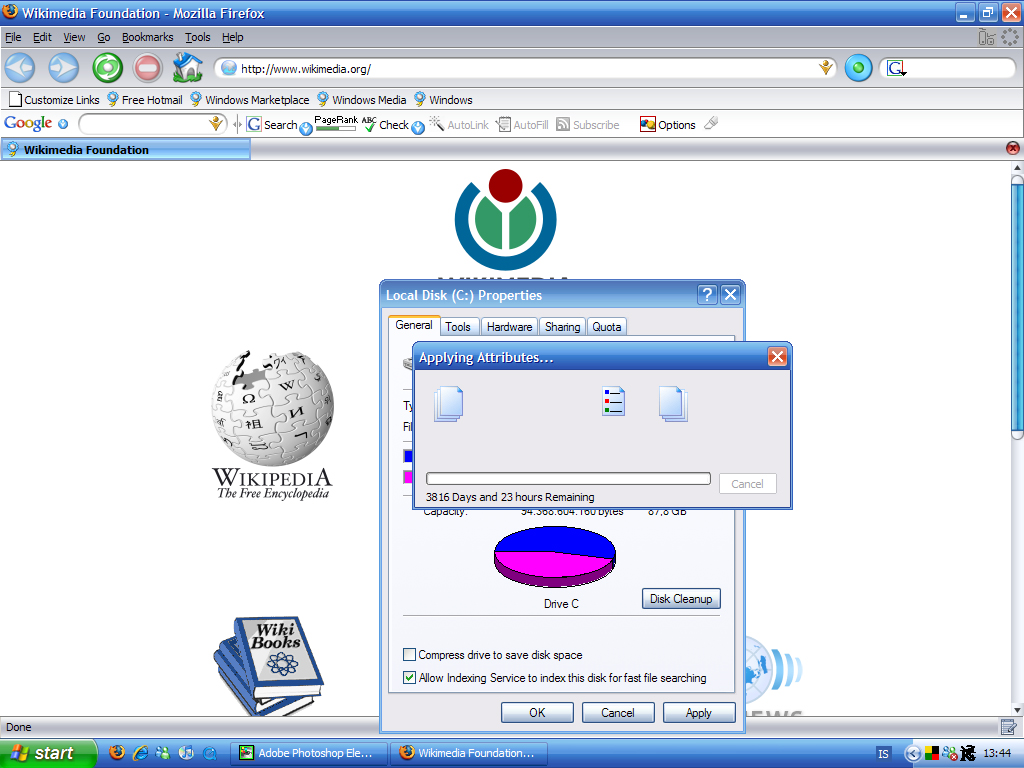This screenshot has height=768, width=1024.
Task: Open the Wikipedia globe link
Action: [x=272, y=424]
